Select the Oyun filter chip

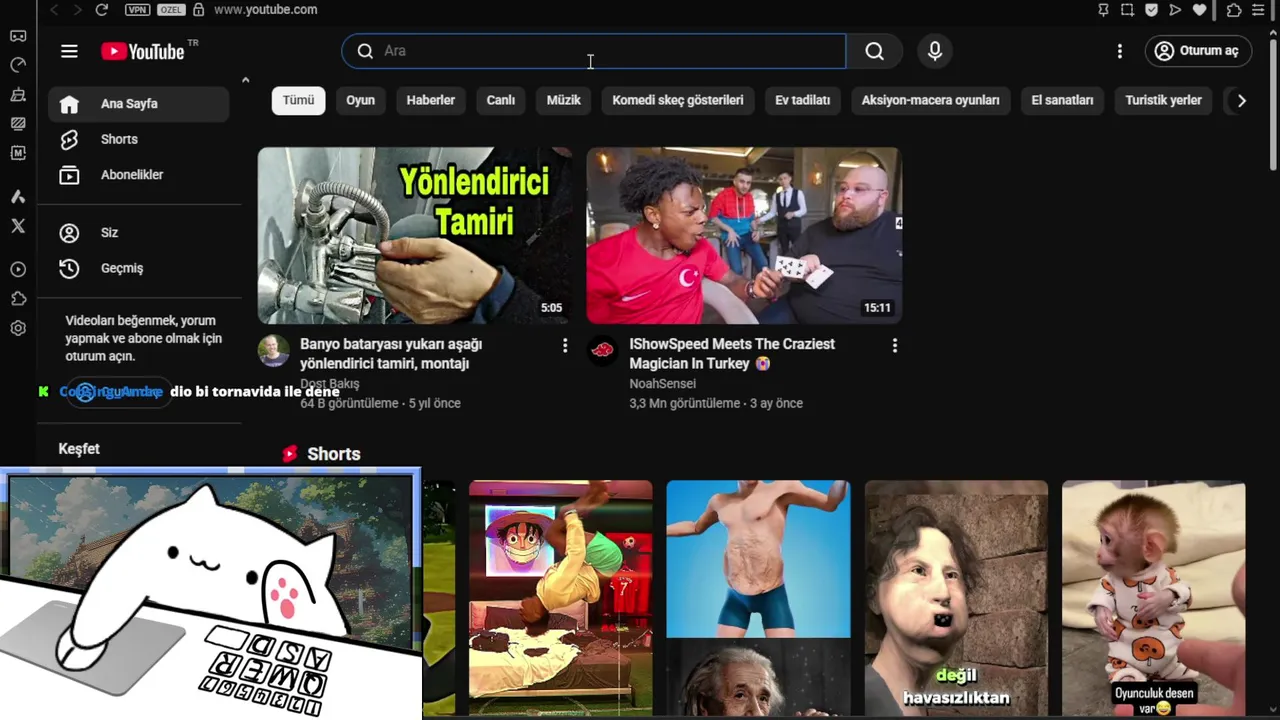point(360,101)
